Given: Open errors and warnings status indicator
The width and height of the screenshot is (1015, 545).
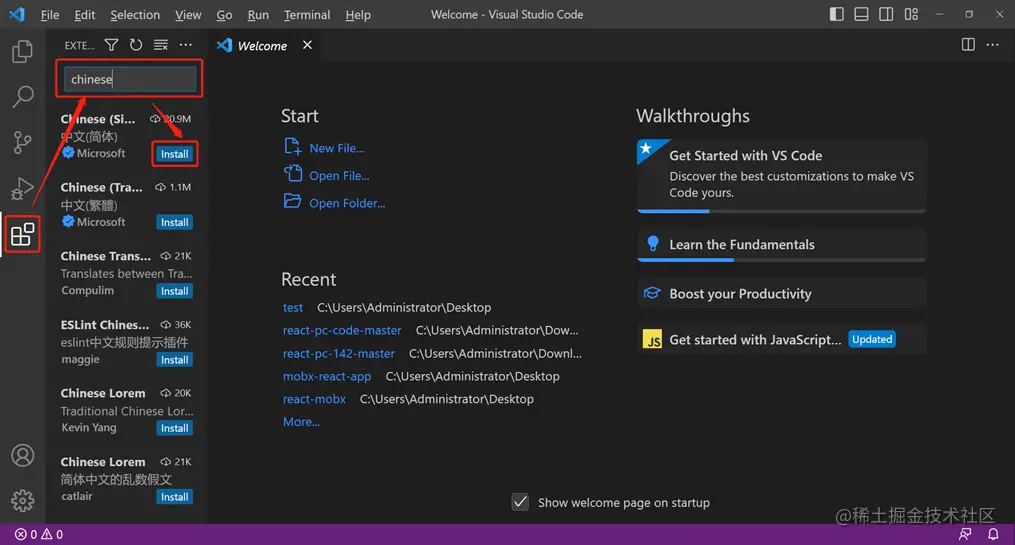Looking at the screenshot, I should [39, 534].
